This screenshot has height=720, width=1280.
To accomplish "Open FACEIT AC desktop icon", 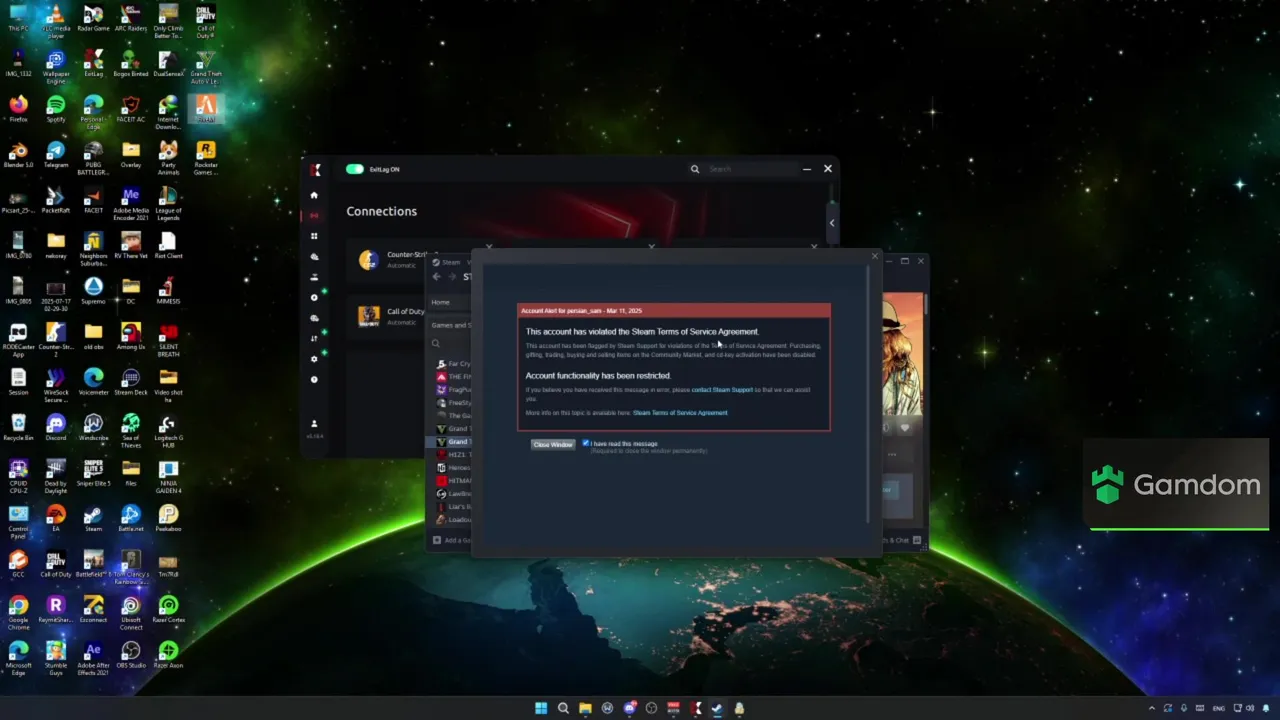I will point(131,108).
